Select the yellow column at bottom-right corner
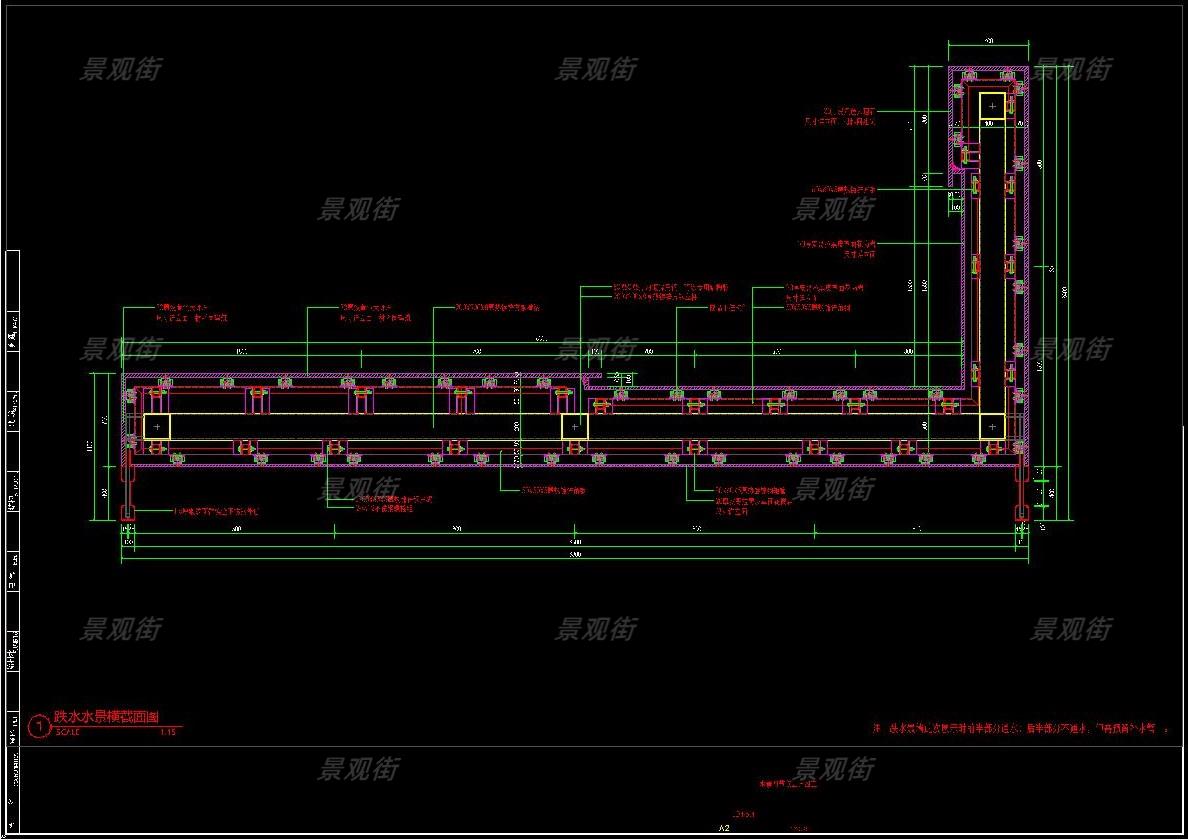The width and height of the screenshot is (1188, 840). click(x=992, y=427)
